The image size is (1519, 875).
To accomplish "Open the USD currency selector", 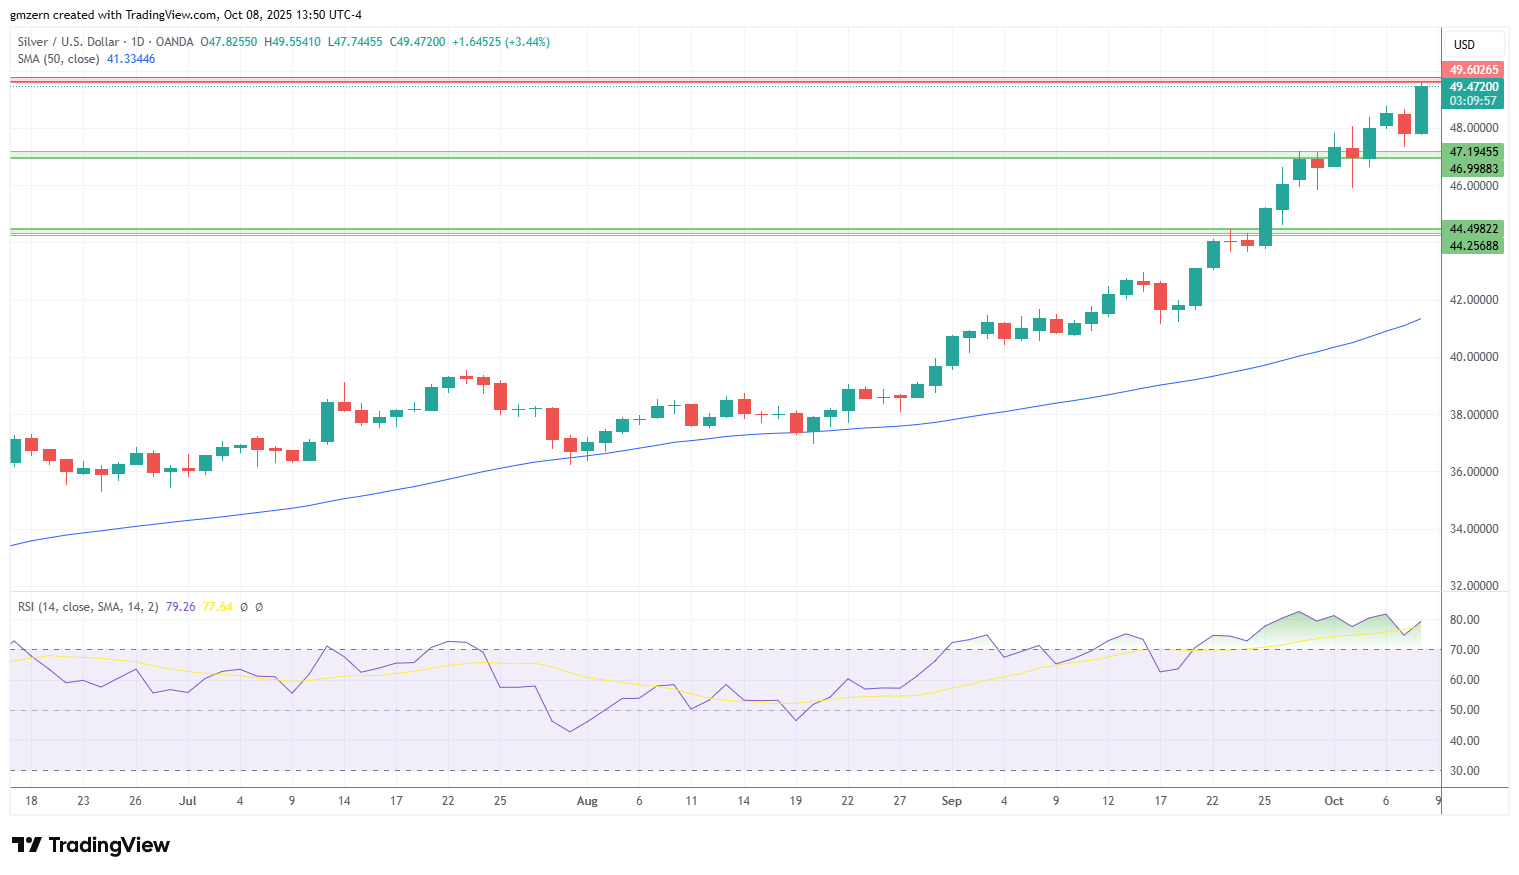I will coord(1473,45).
